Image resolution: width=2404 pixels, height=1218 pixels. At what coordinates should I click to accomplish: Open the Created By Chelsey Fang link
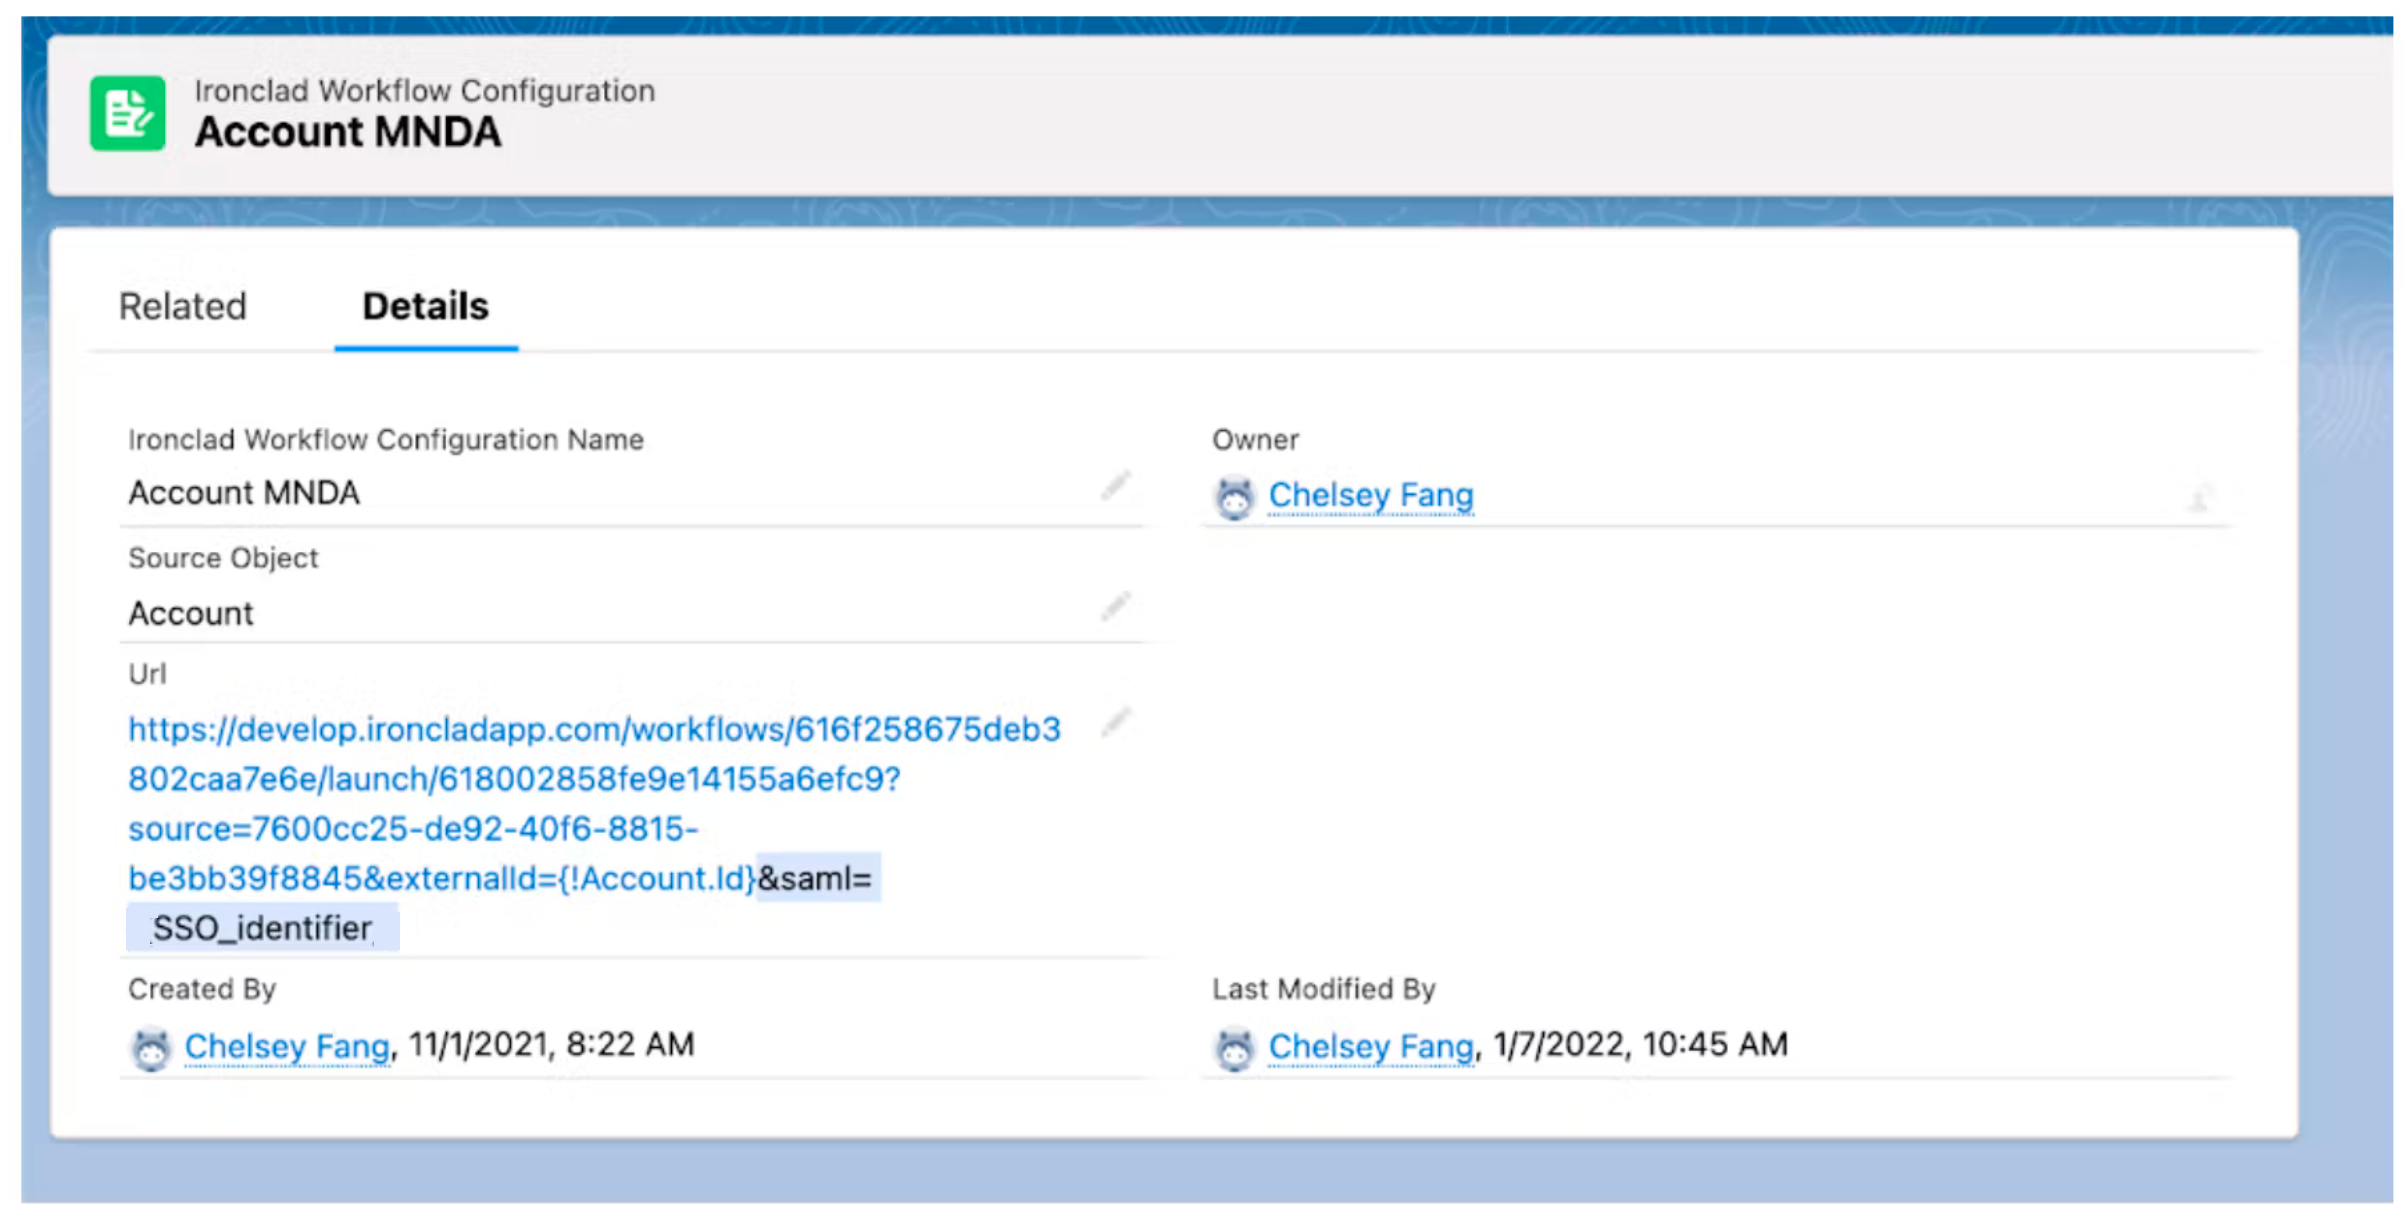click(287, 1046)
